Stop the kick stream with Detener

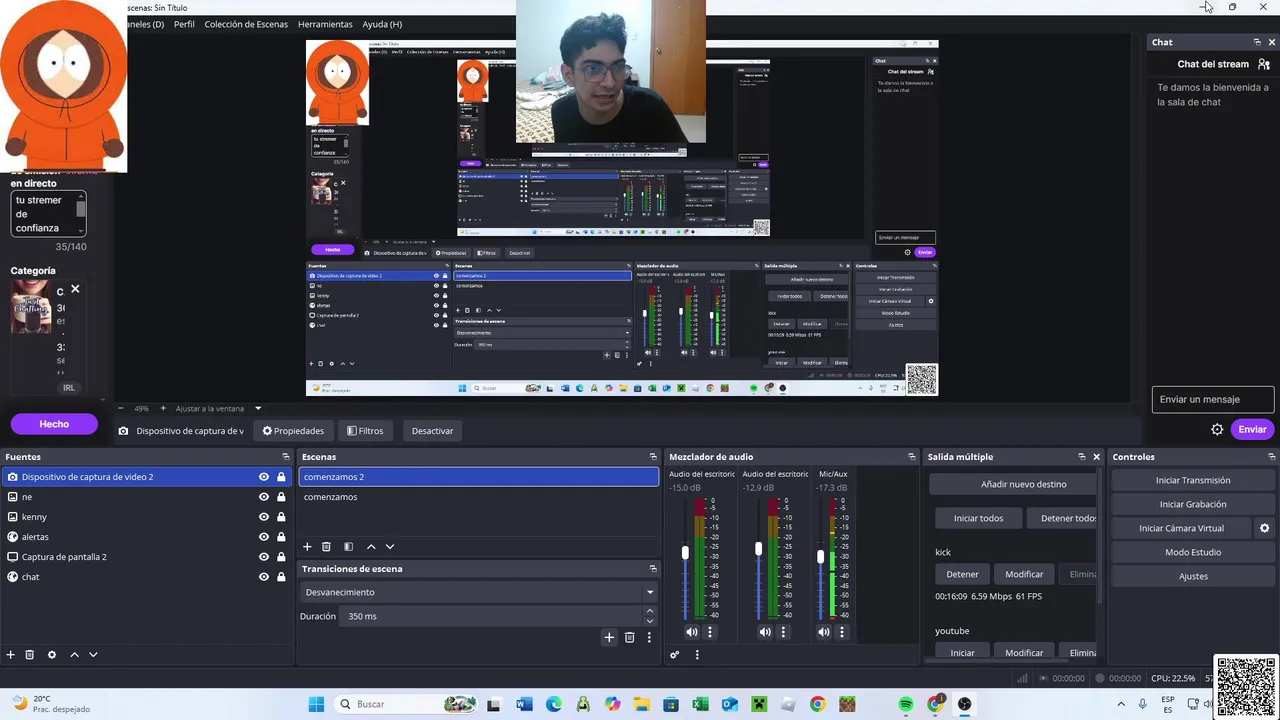tap(962, 574)
